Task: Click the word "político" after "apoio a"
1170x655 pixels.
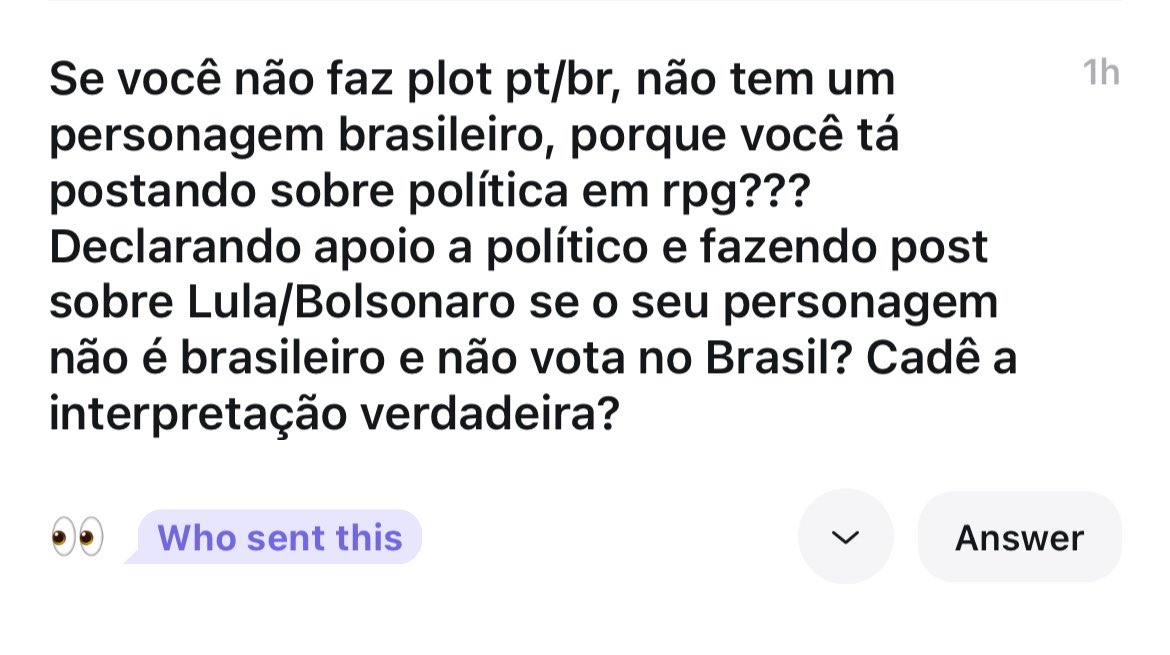Action: click(x=567, y=247)
